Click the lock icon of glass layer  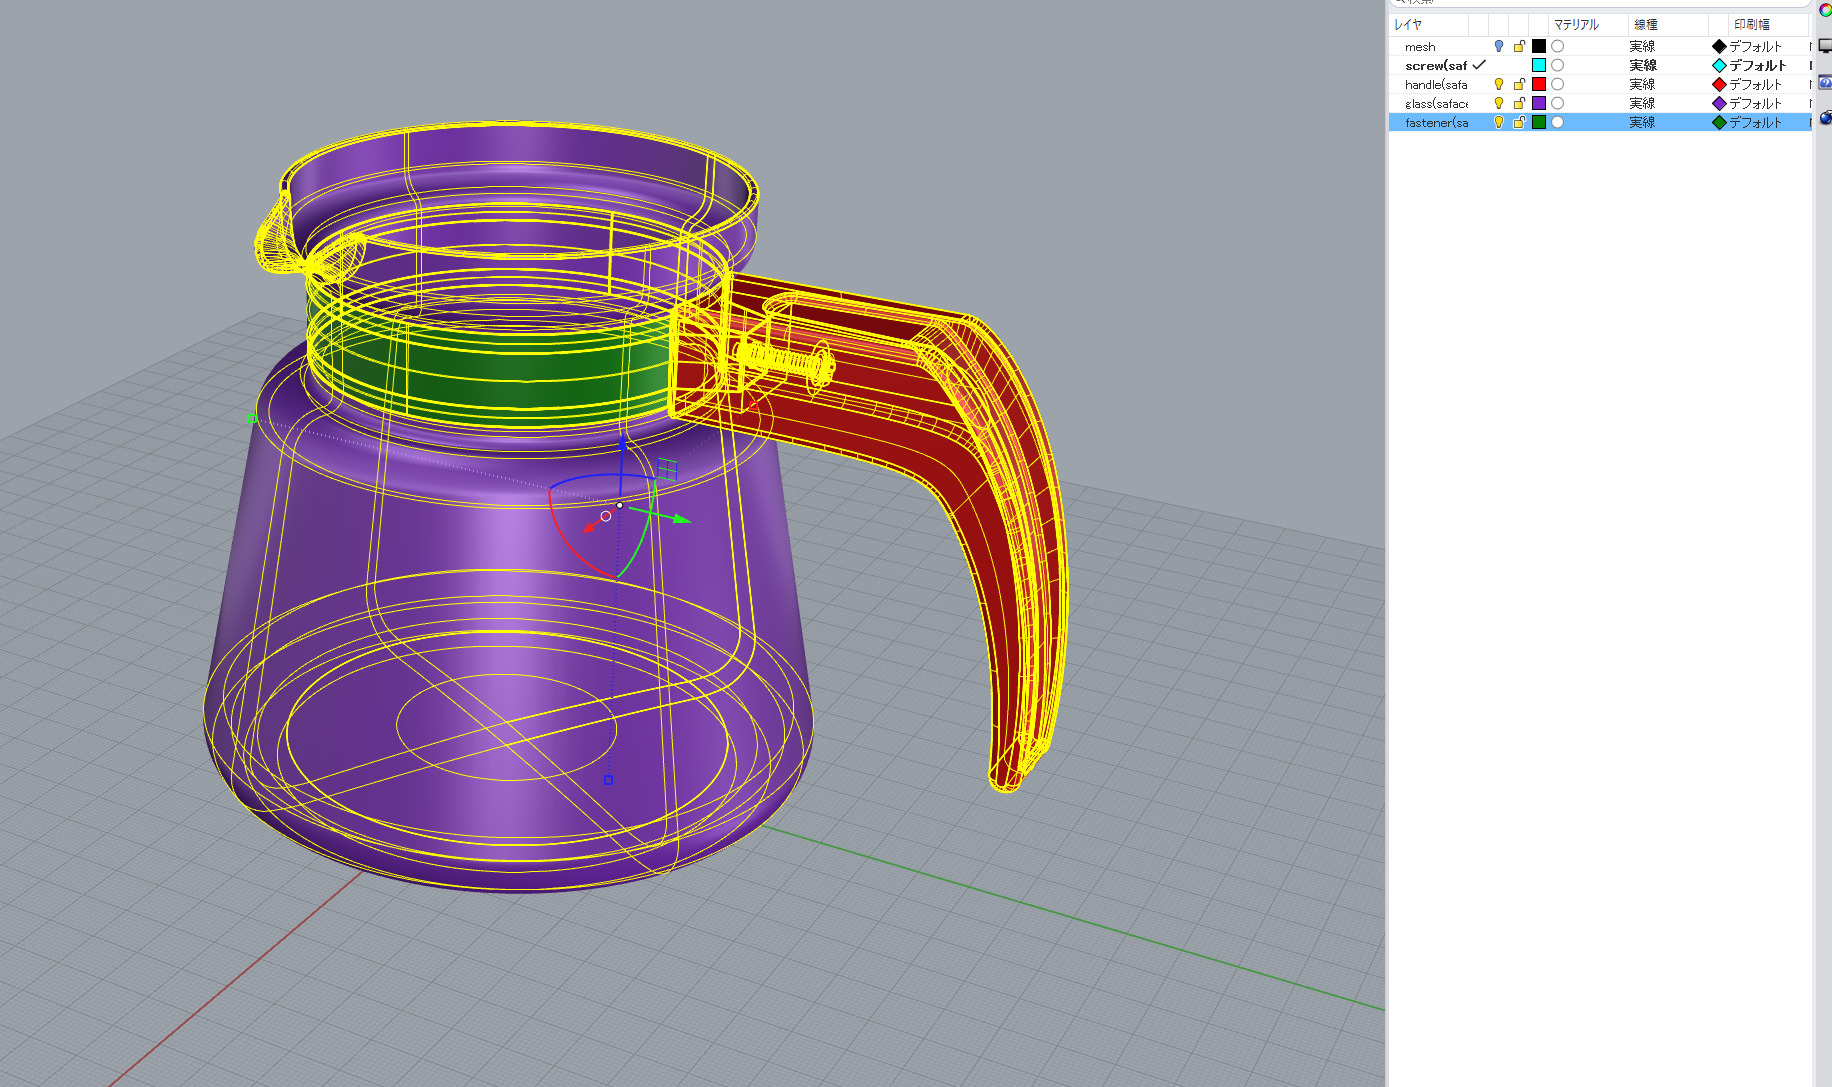(x=1519, y=103)
